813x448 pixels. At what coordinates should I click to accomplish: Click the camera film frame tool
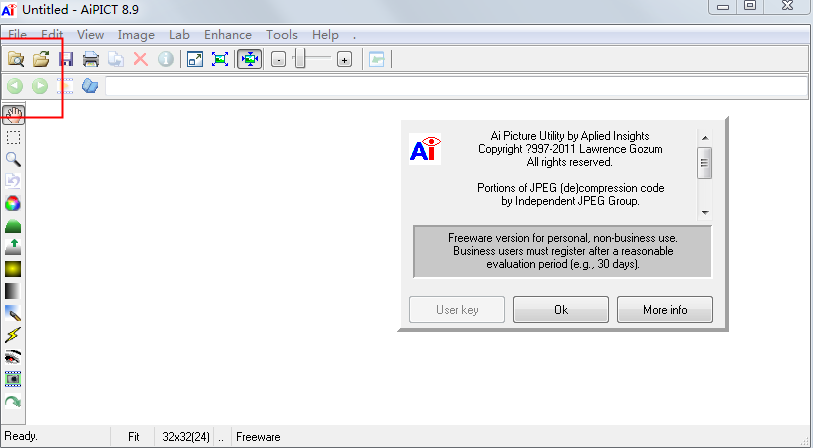coord(13,379)
